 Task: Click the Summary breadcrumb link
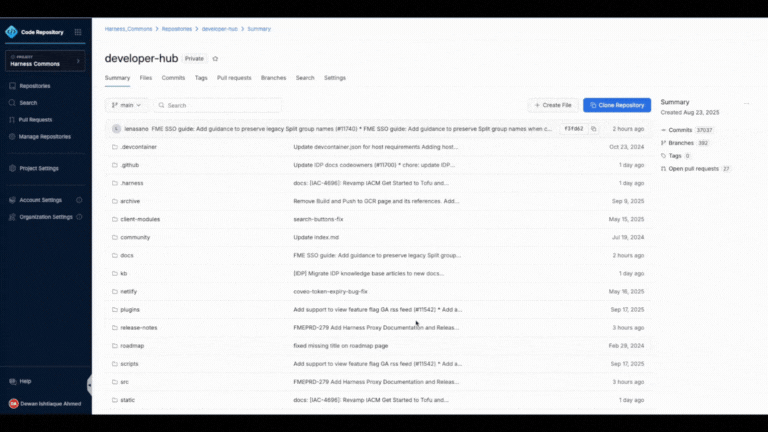pos(259,29)
